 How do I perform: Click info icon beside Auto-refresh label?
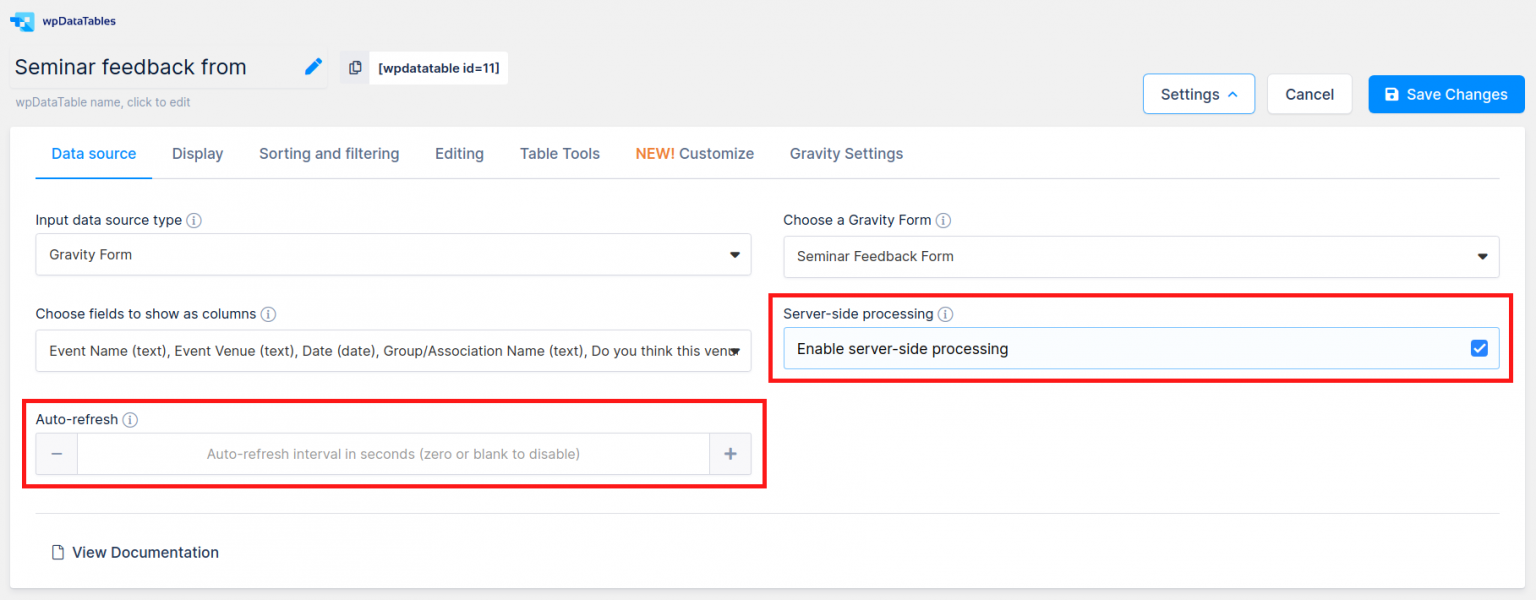[x=130, y=420]
